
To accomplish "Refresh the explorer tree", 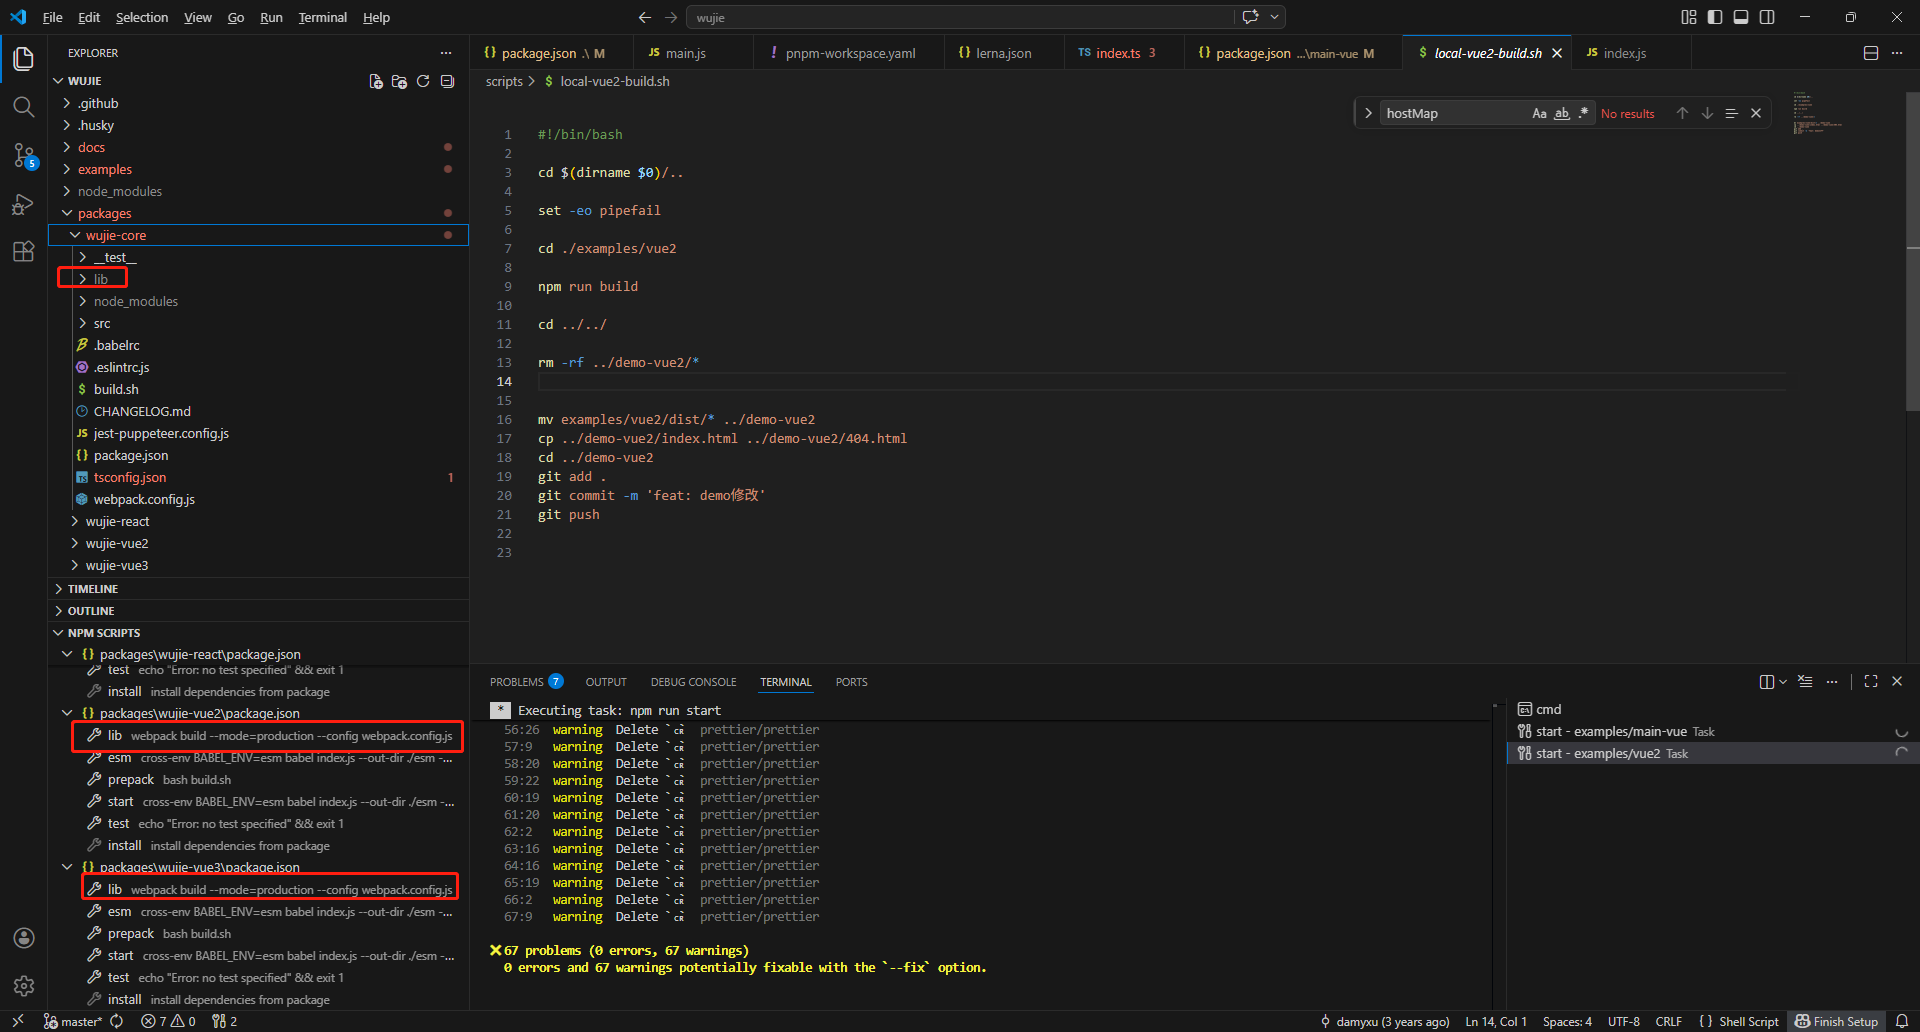I will [423, 81].
